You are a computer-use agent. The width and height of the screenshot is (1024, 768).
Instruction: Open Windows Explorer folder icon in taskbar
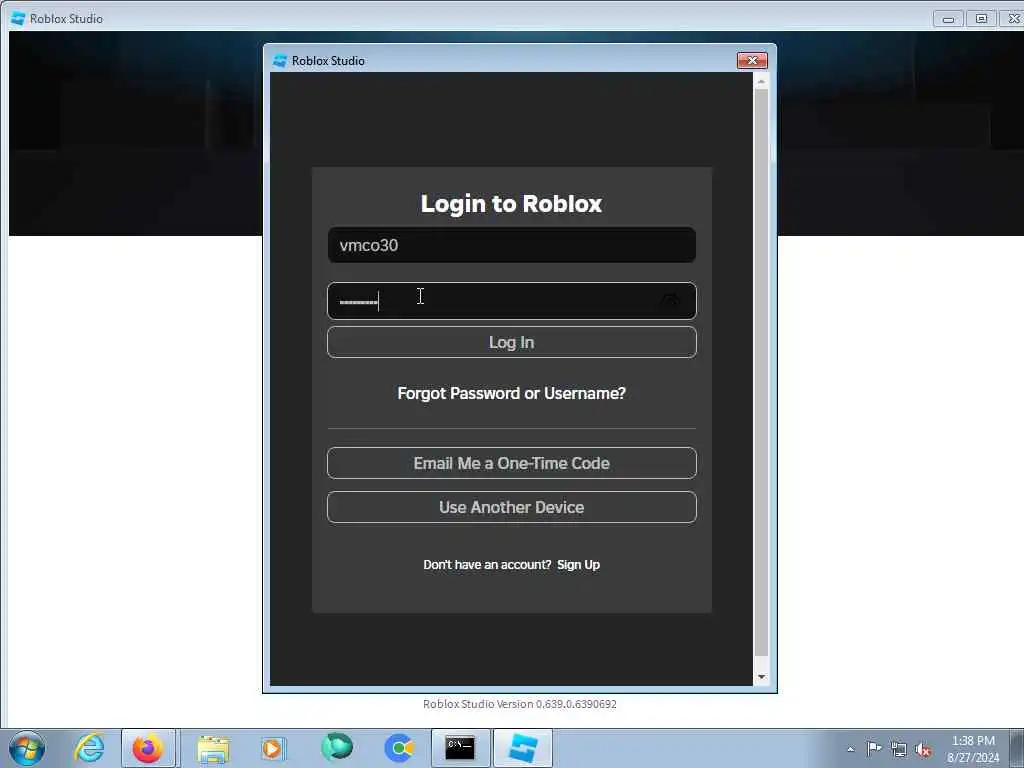(213, 748)
